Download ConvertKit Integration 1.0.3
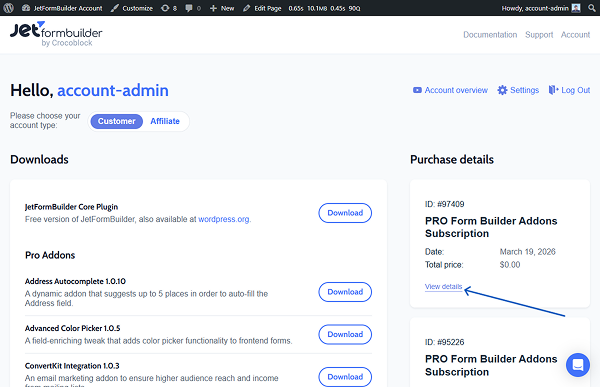The image size is (600, 387). tap(345, 377)
